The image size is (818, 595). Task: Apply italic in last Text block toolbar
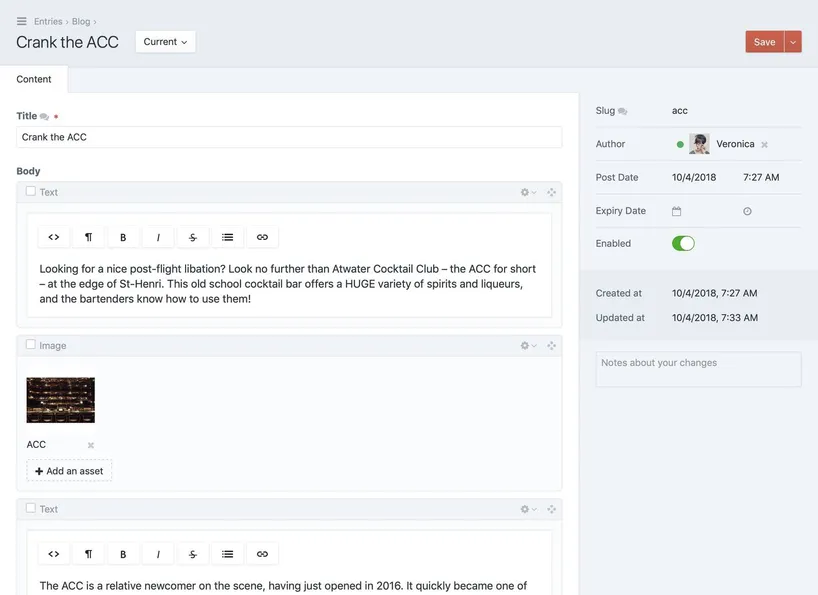[x=158, y=554]
